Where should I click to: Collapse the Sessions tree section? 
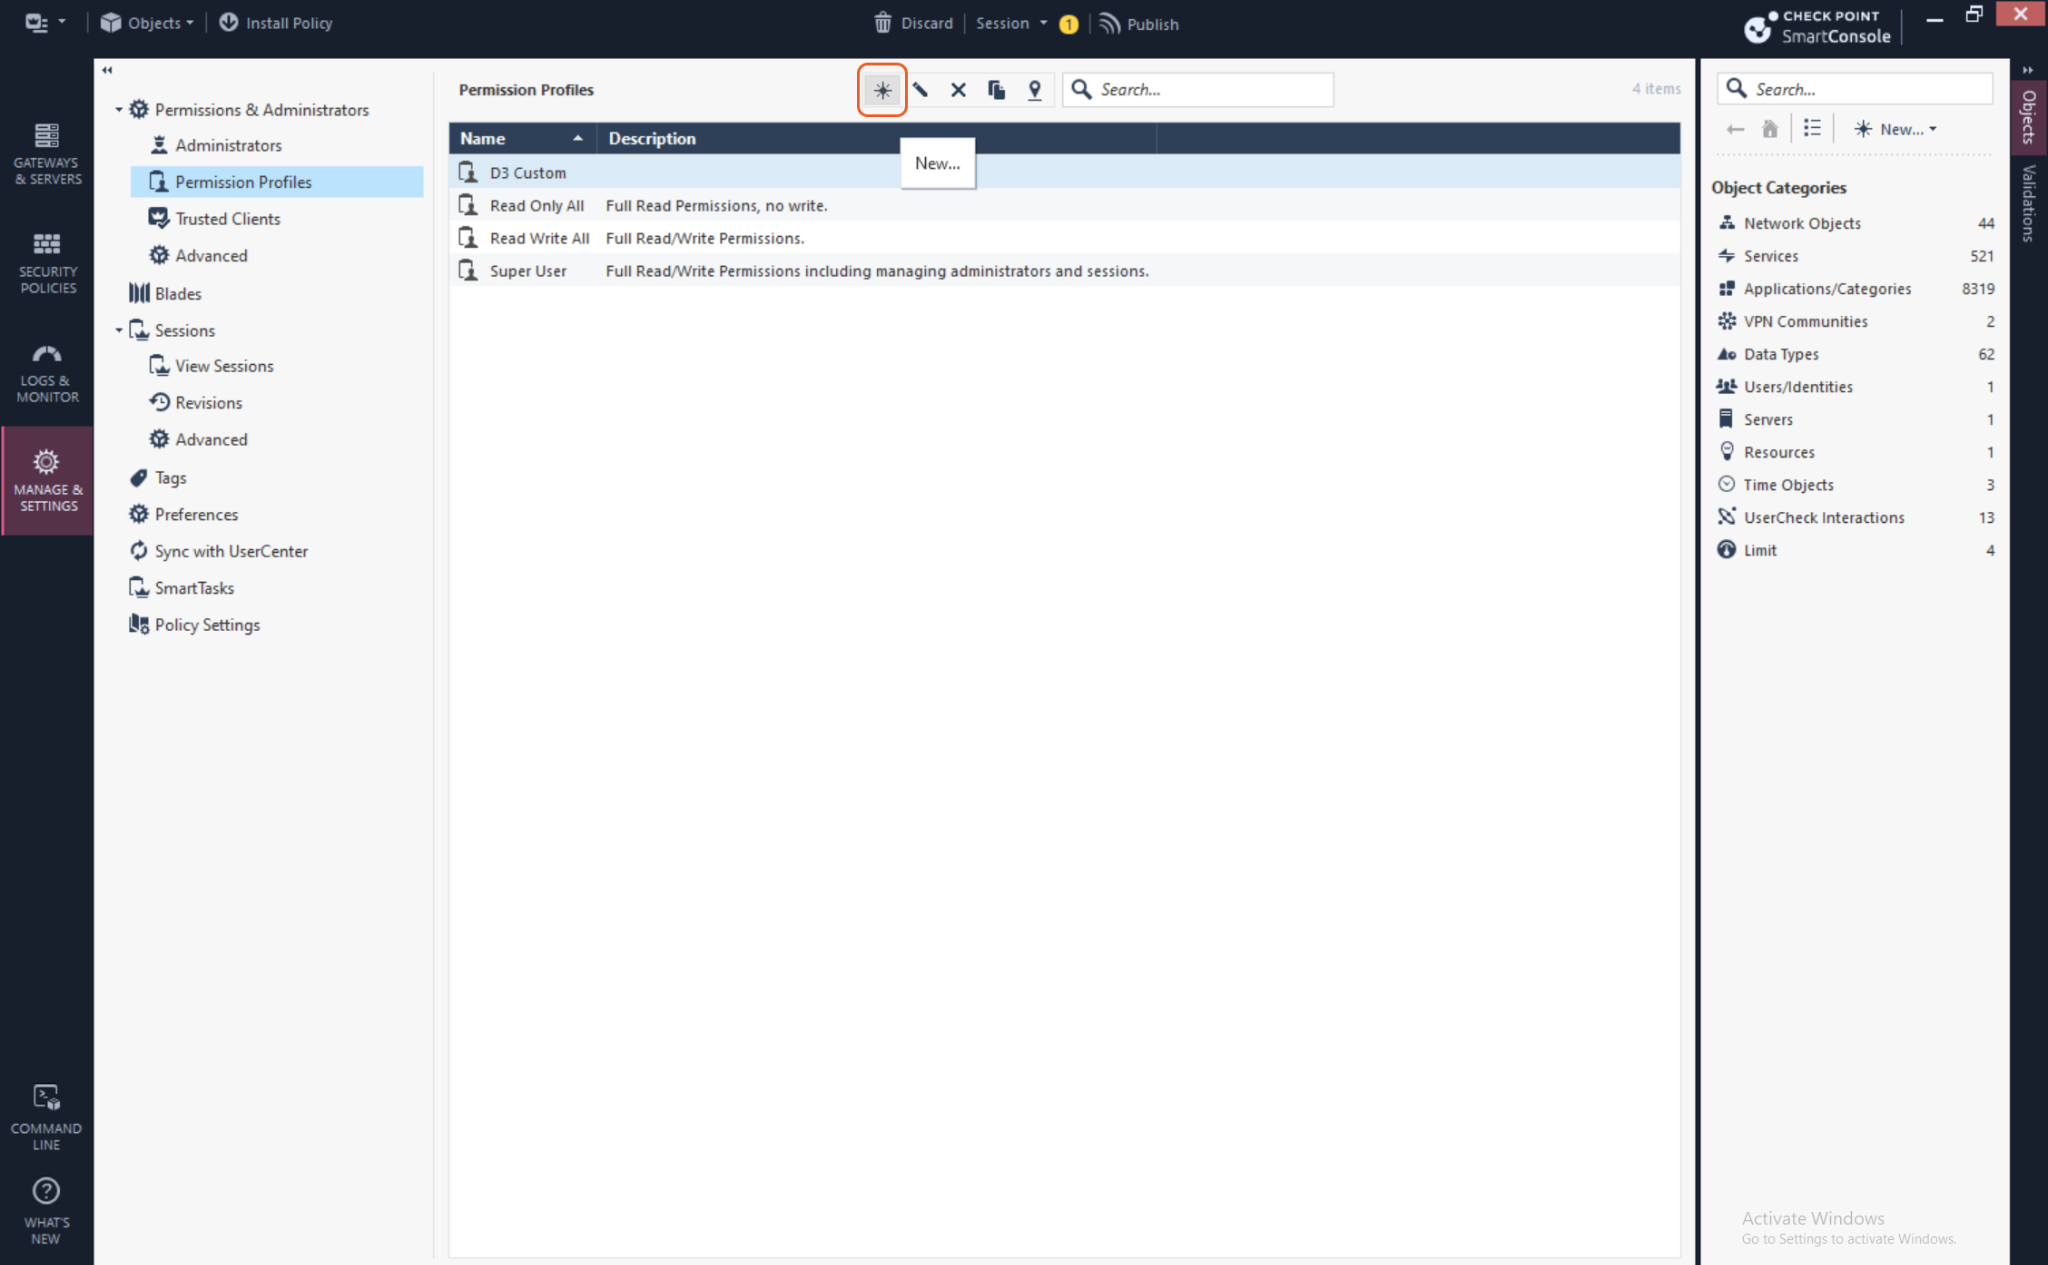click(118, 330)
